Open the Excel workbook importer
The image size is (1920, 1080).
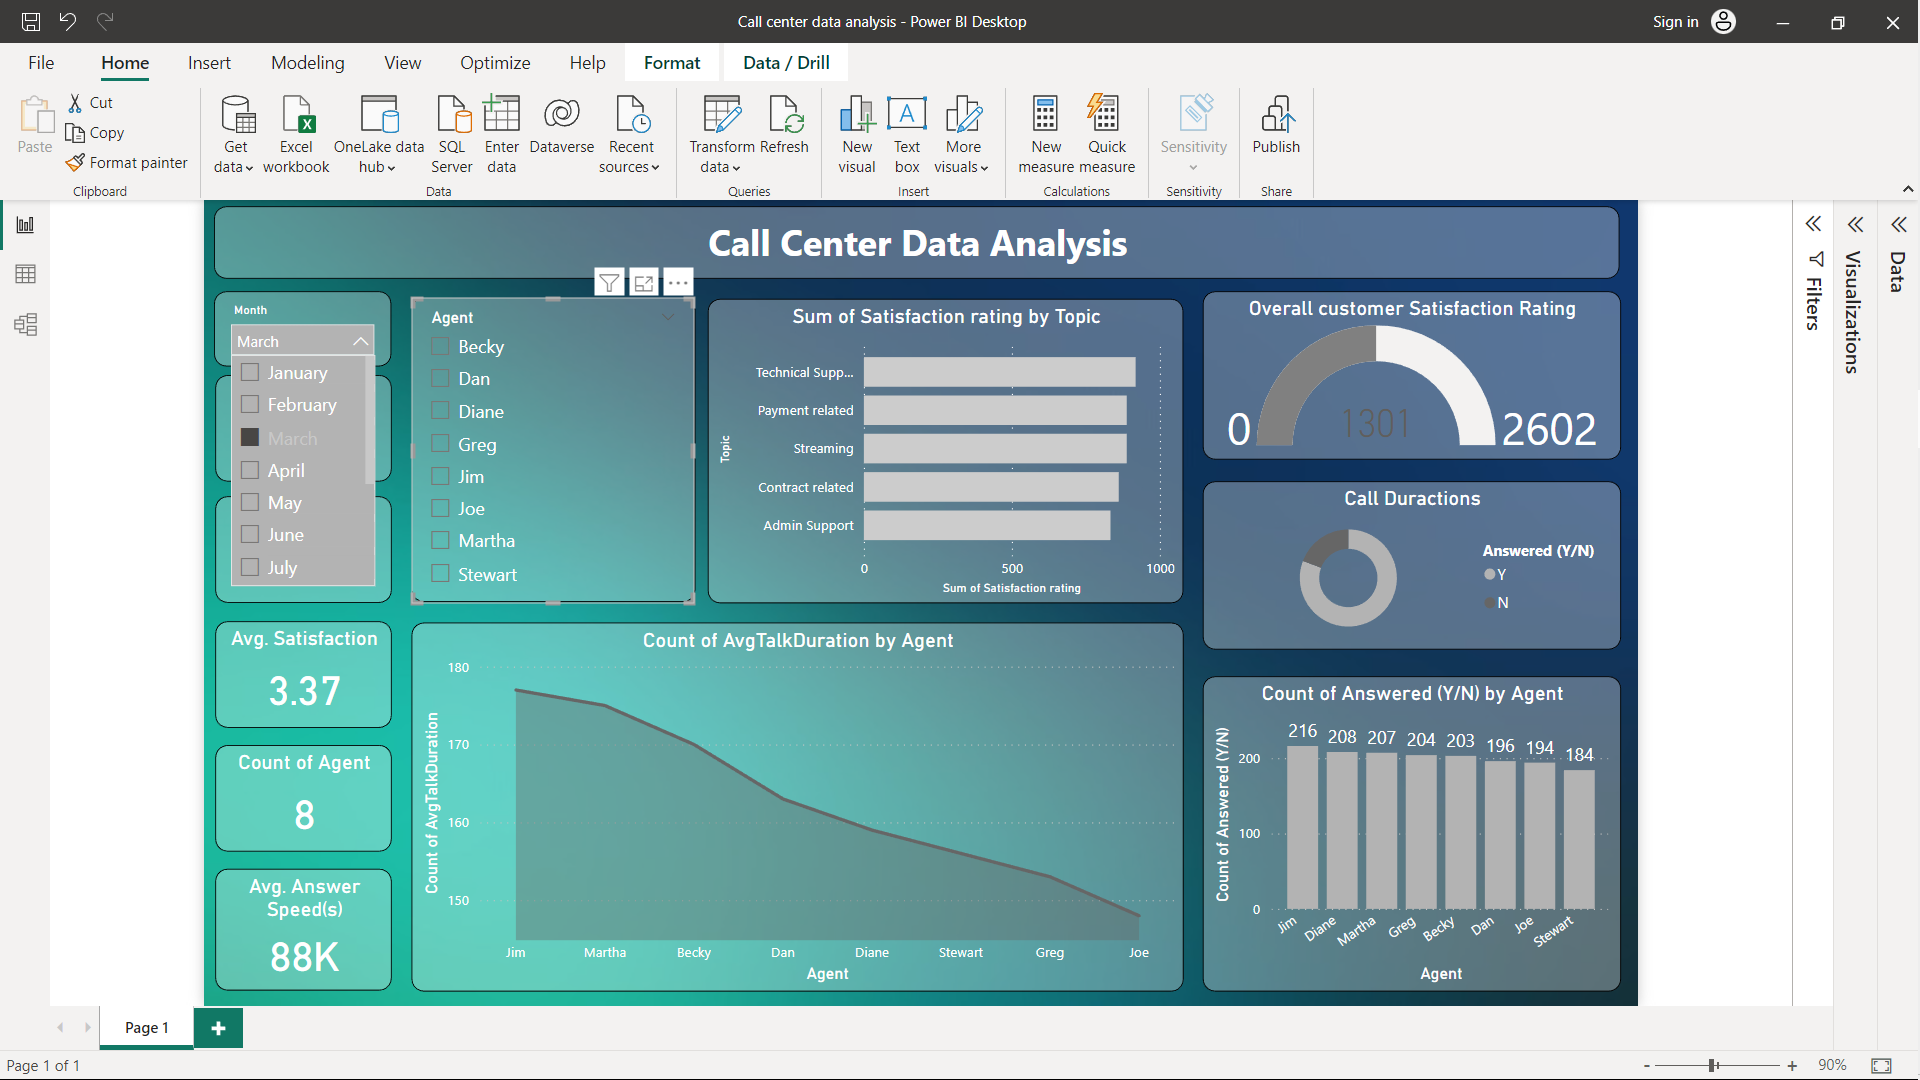coord(296,130)
